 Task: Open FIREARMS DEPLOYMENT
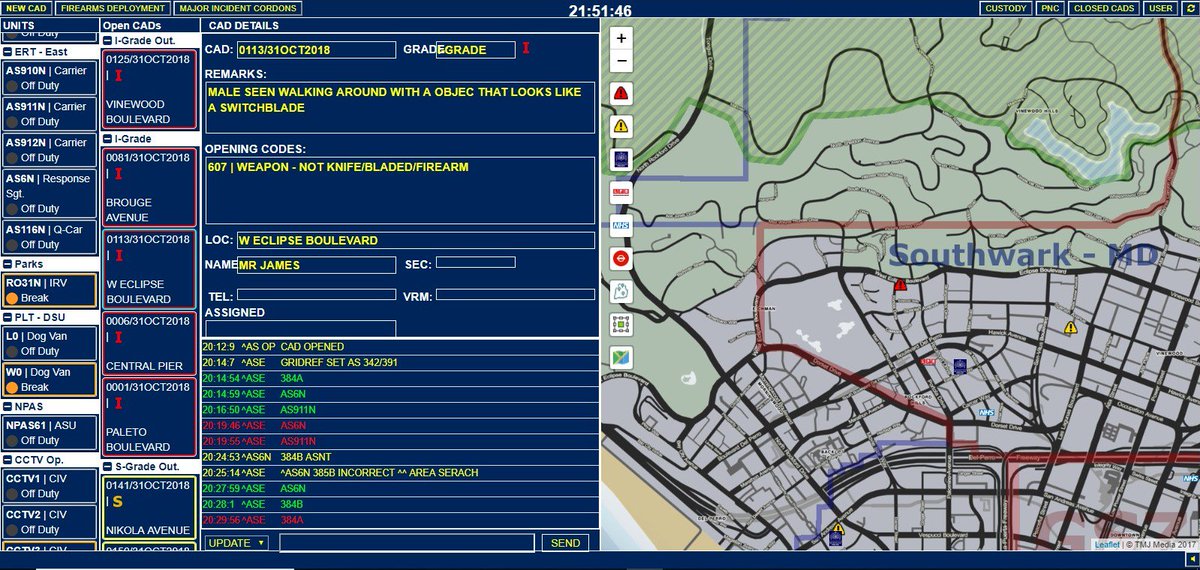click(112, 8)
